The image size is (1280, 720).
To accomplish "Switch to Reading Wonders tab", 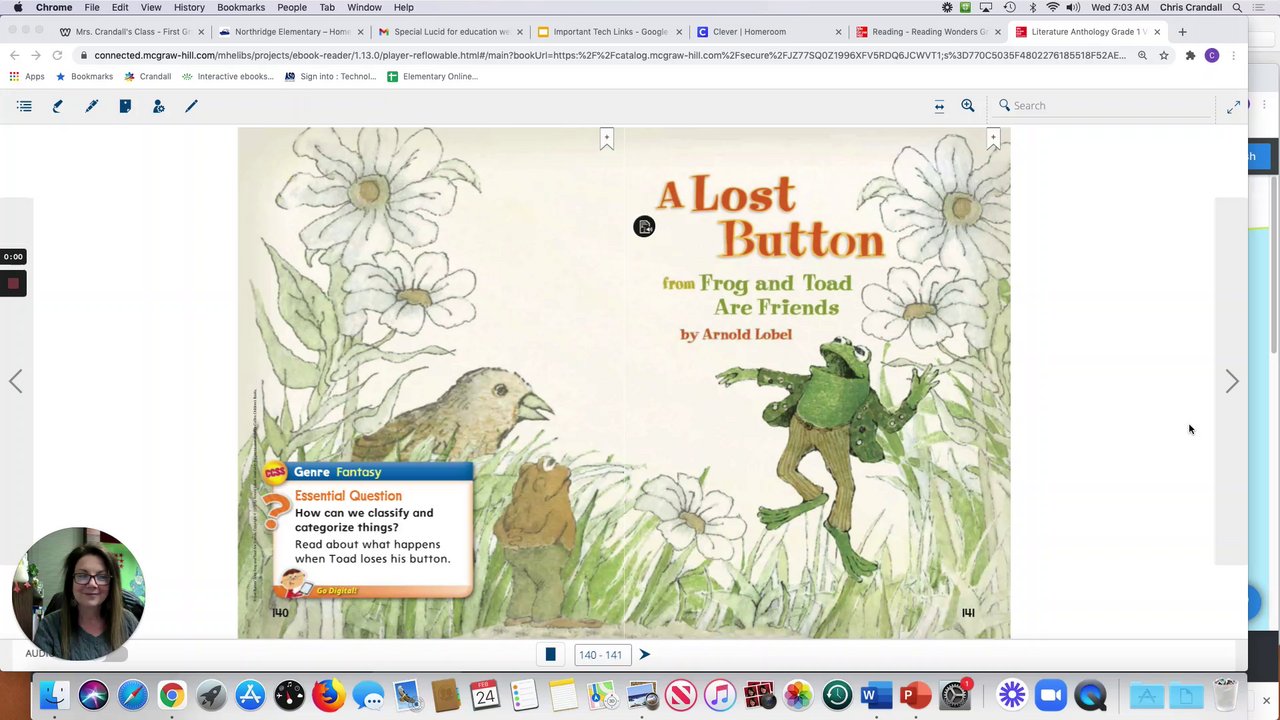I will click(x=929, y=32).
